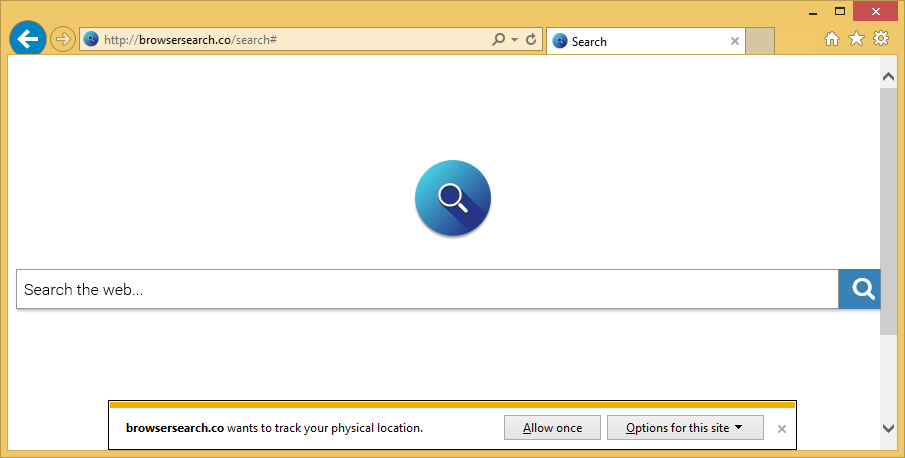905x458 pixels.
Task: Click the Forward navigation arrow
Action: pyautogui.click(x=63, y=40)
